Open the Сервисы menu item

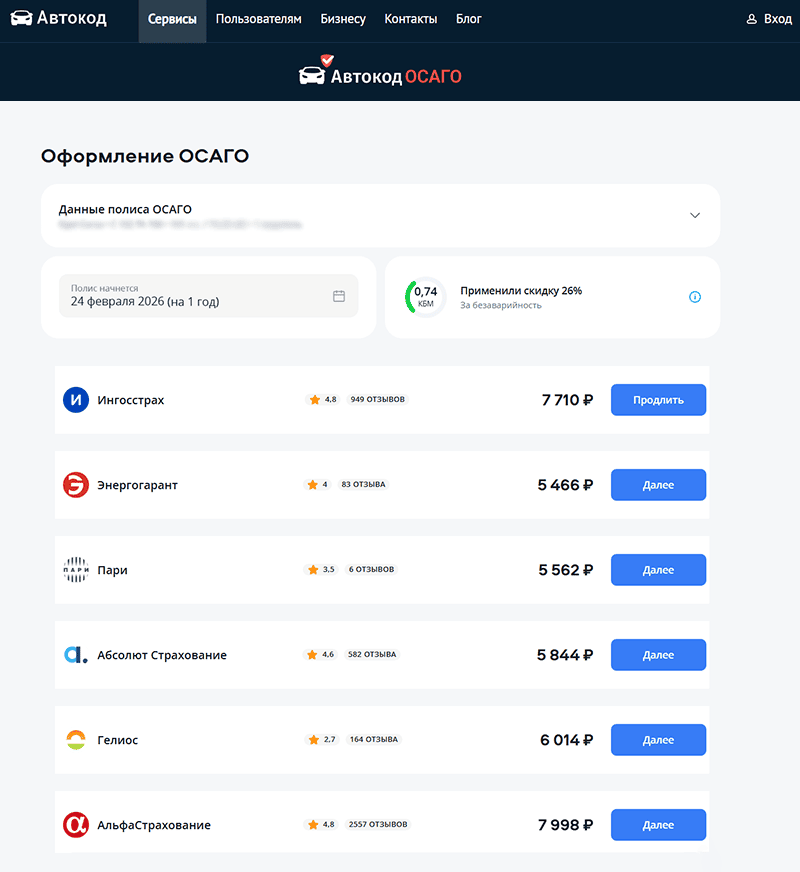click(x=172, y=21)
